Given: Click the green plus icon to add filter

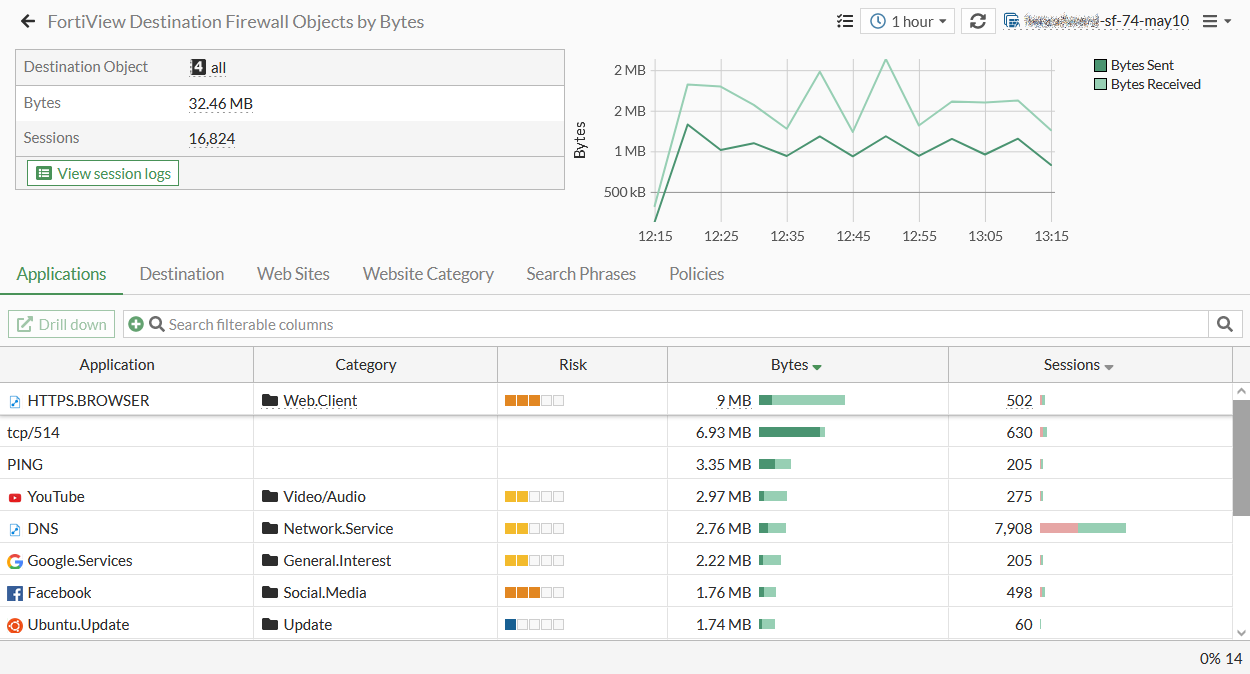Looking at the screenshot, I should point(136,324).
